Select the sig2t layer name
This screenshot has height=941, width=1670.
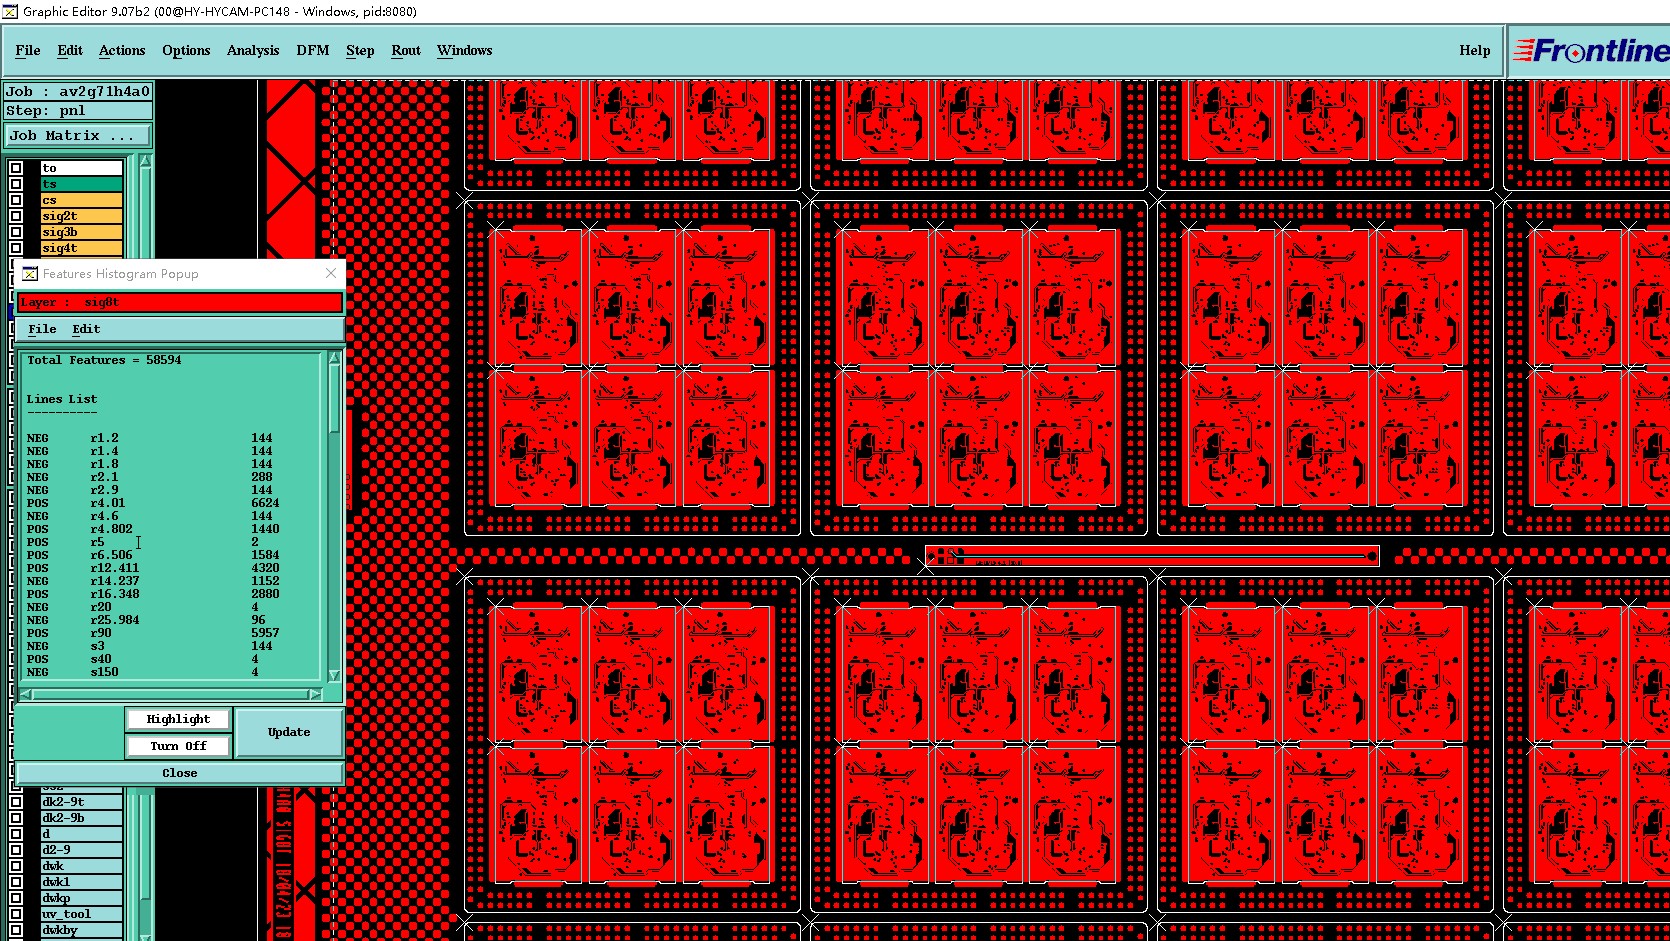(81, 216)
